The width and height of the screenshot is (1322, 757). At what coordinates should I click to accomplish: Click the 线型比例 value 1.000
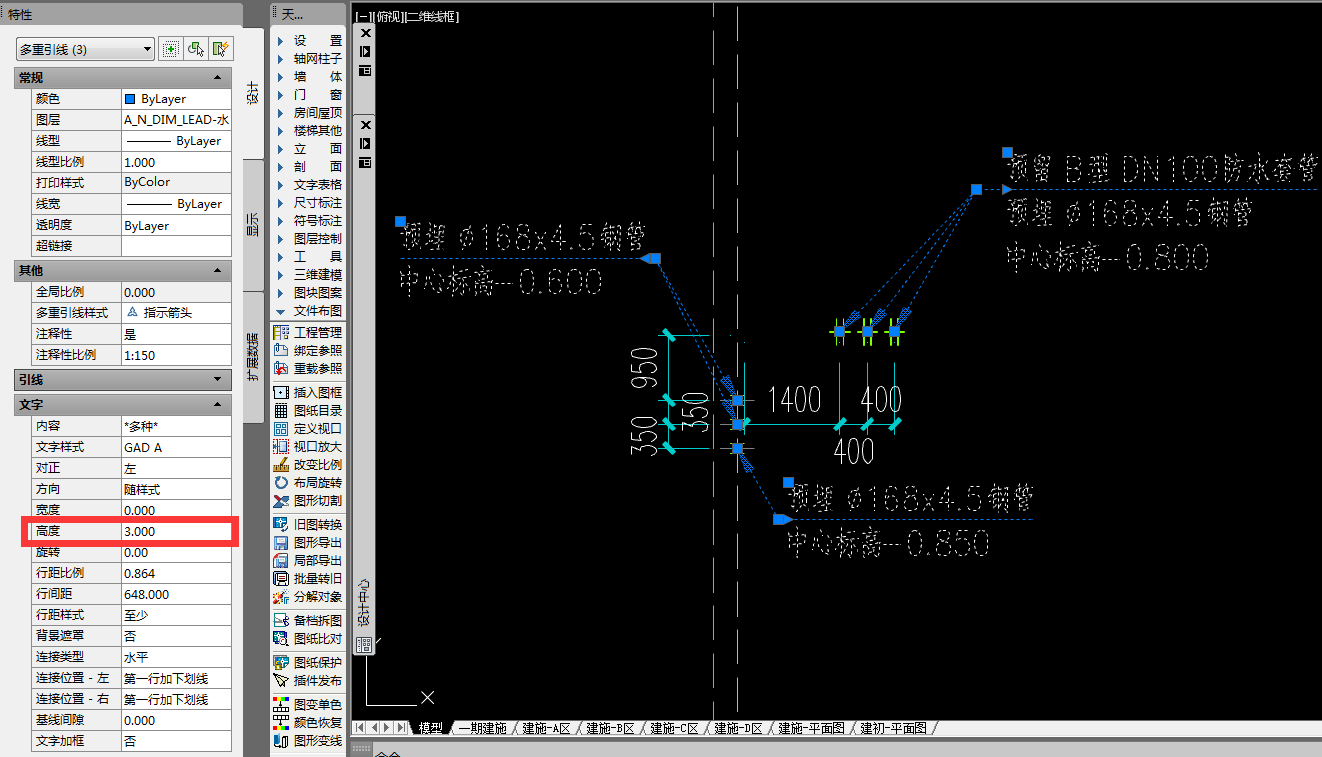[x=176, y=162]
